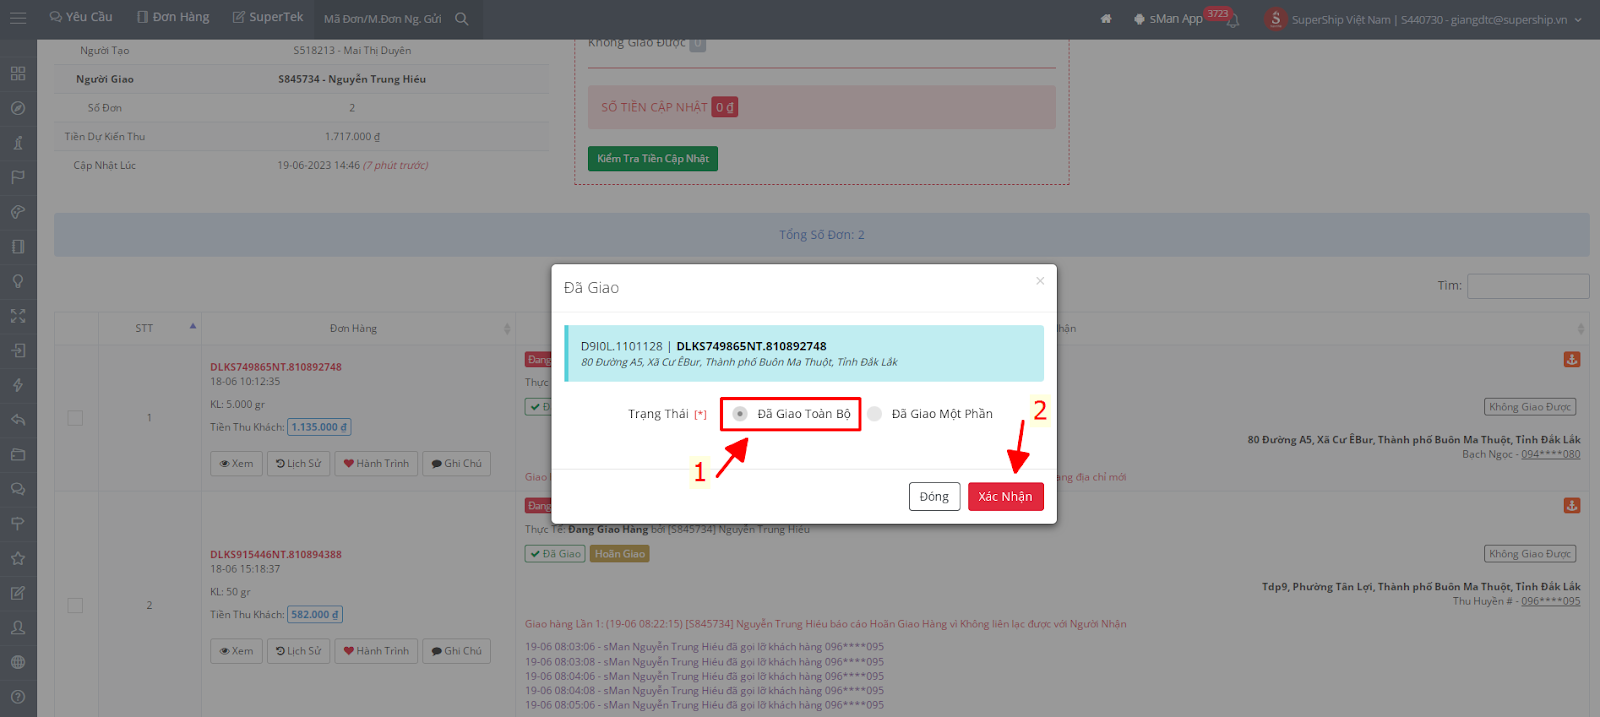This screenshot has height=717, width=1600.
Task: Open the Yêu Cầu menu
Action: pos(81,17)
